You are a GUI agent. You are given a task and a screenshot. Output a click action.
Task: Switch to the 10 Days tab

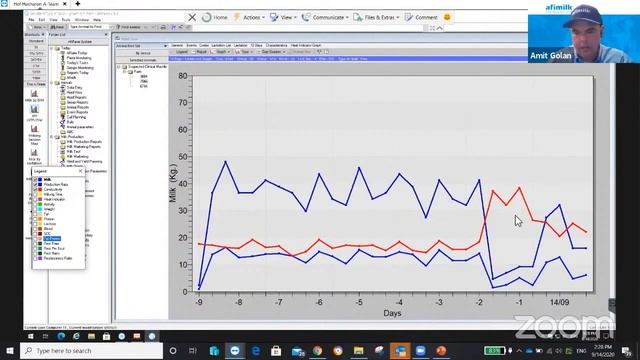[x=256, y=45]
